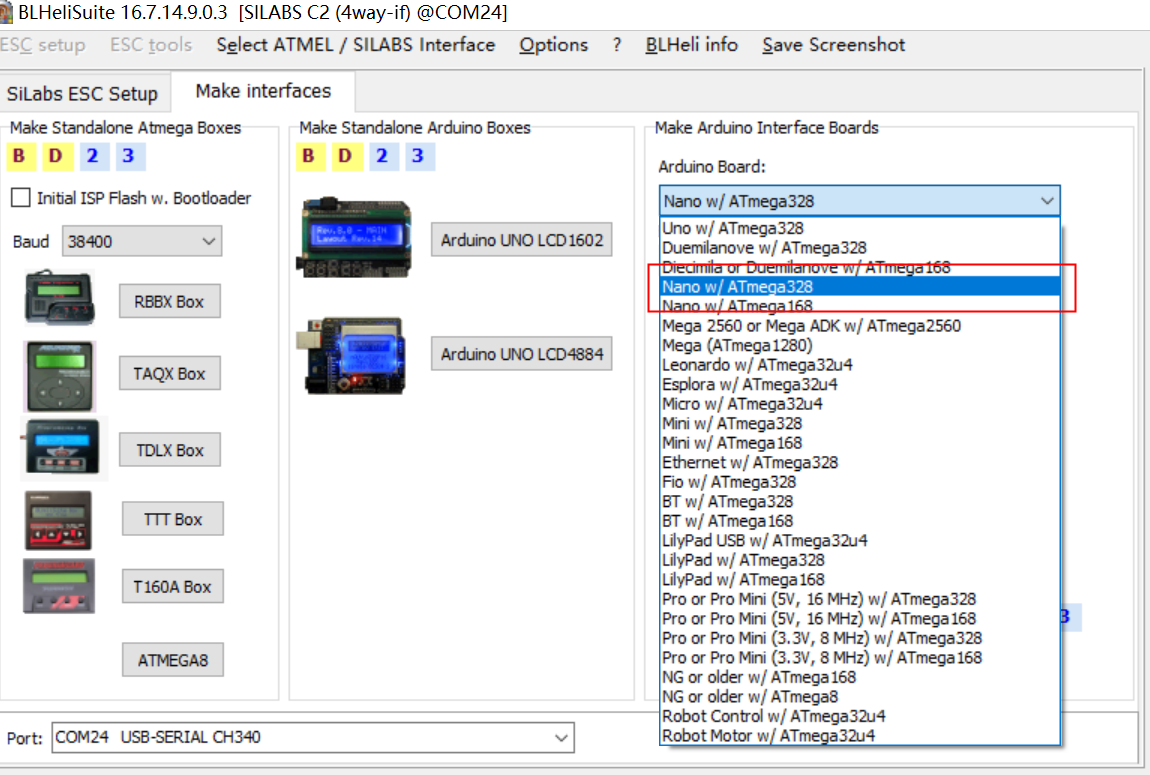This screenshot has height=775, width=1150.
Task: Click the 2 icon under Arduino Boxes
Action: coord(382,156)
